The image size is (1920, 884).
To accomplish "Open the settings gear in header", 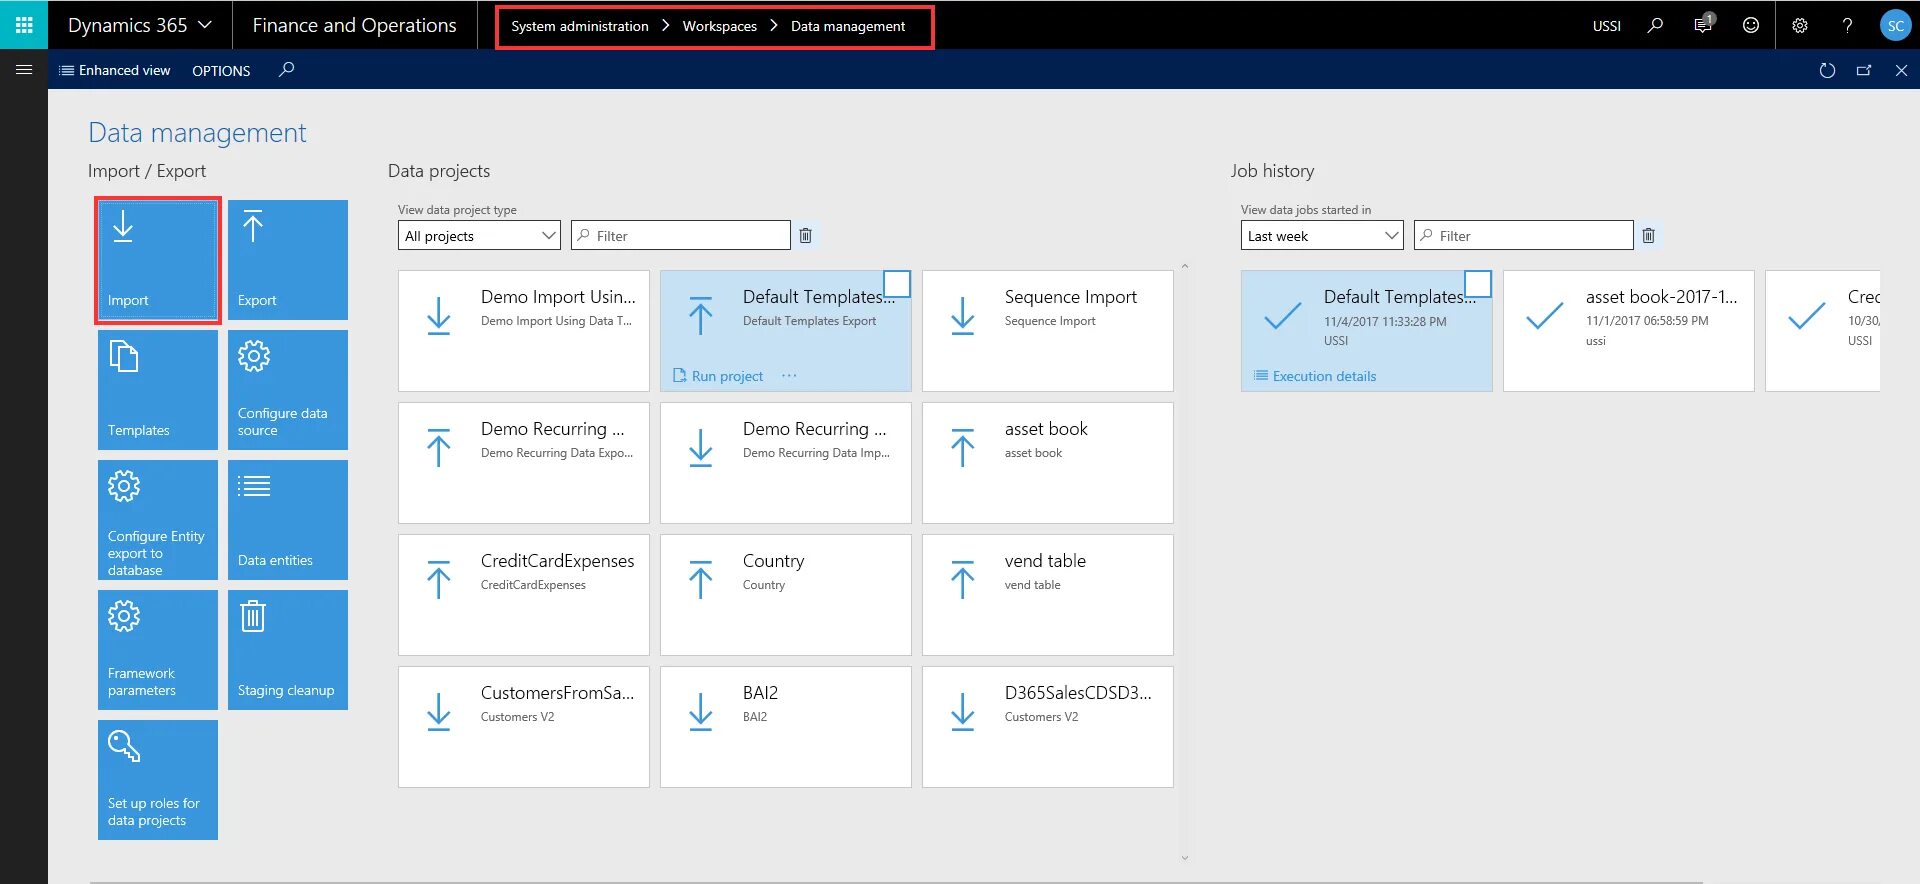I will (x=1800, y=25).
